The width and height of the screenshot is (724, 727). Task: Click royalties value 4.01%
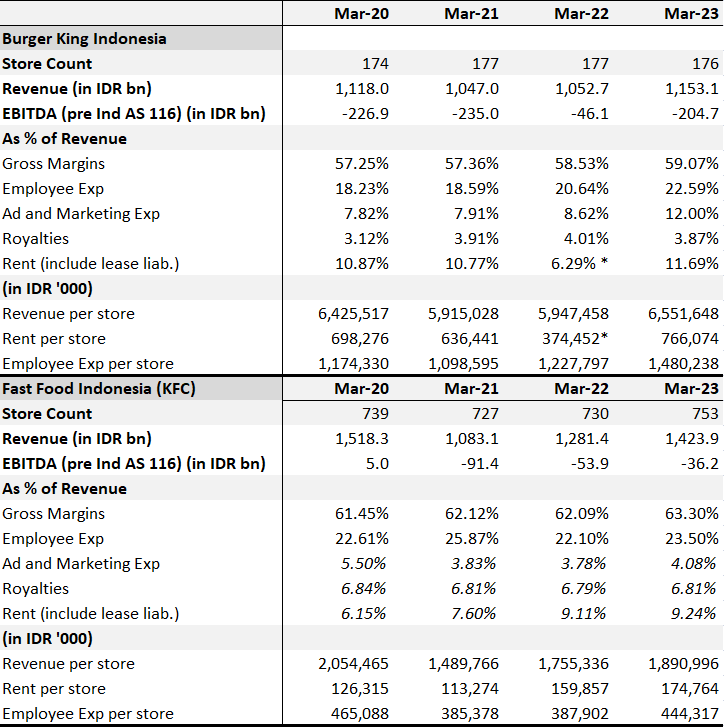pyautogui.click(x=586, y=239)
